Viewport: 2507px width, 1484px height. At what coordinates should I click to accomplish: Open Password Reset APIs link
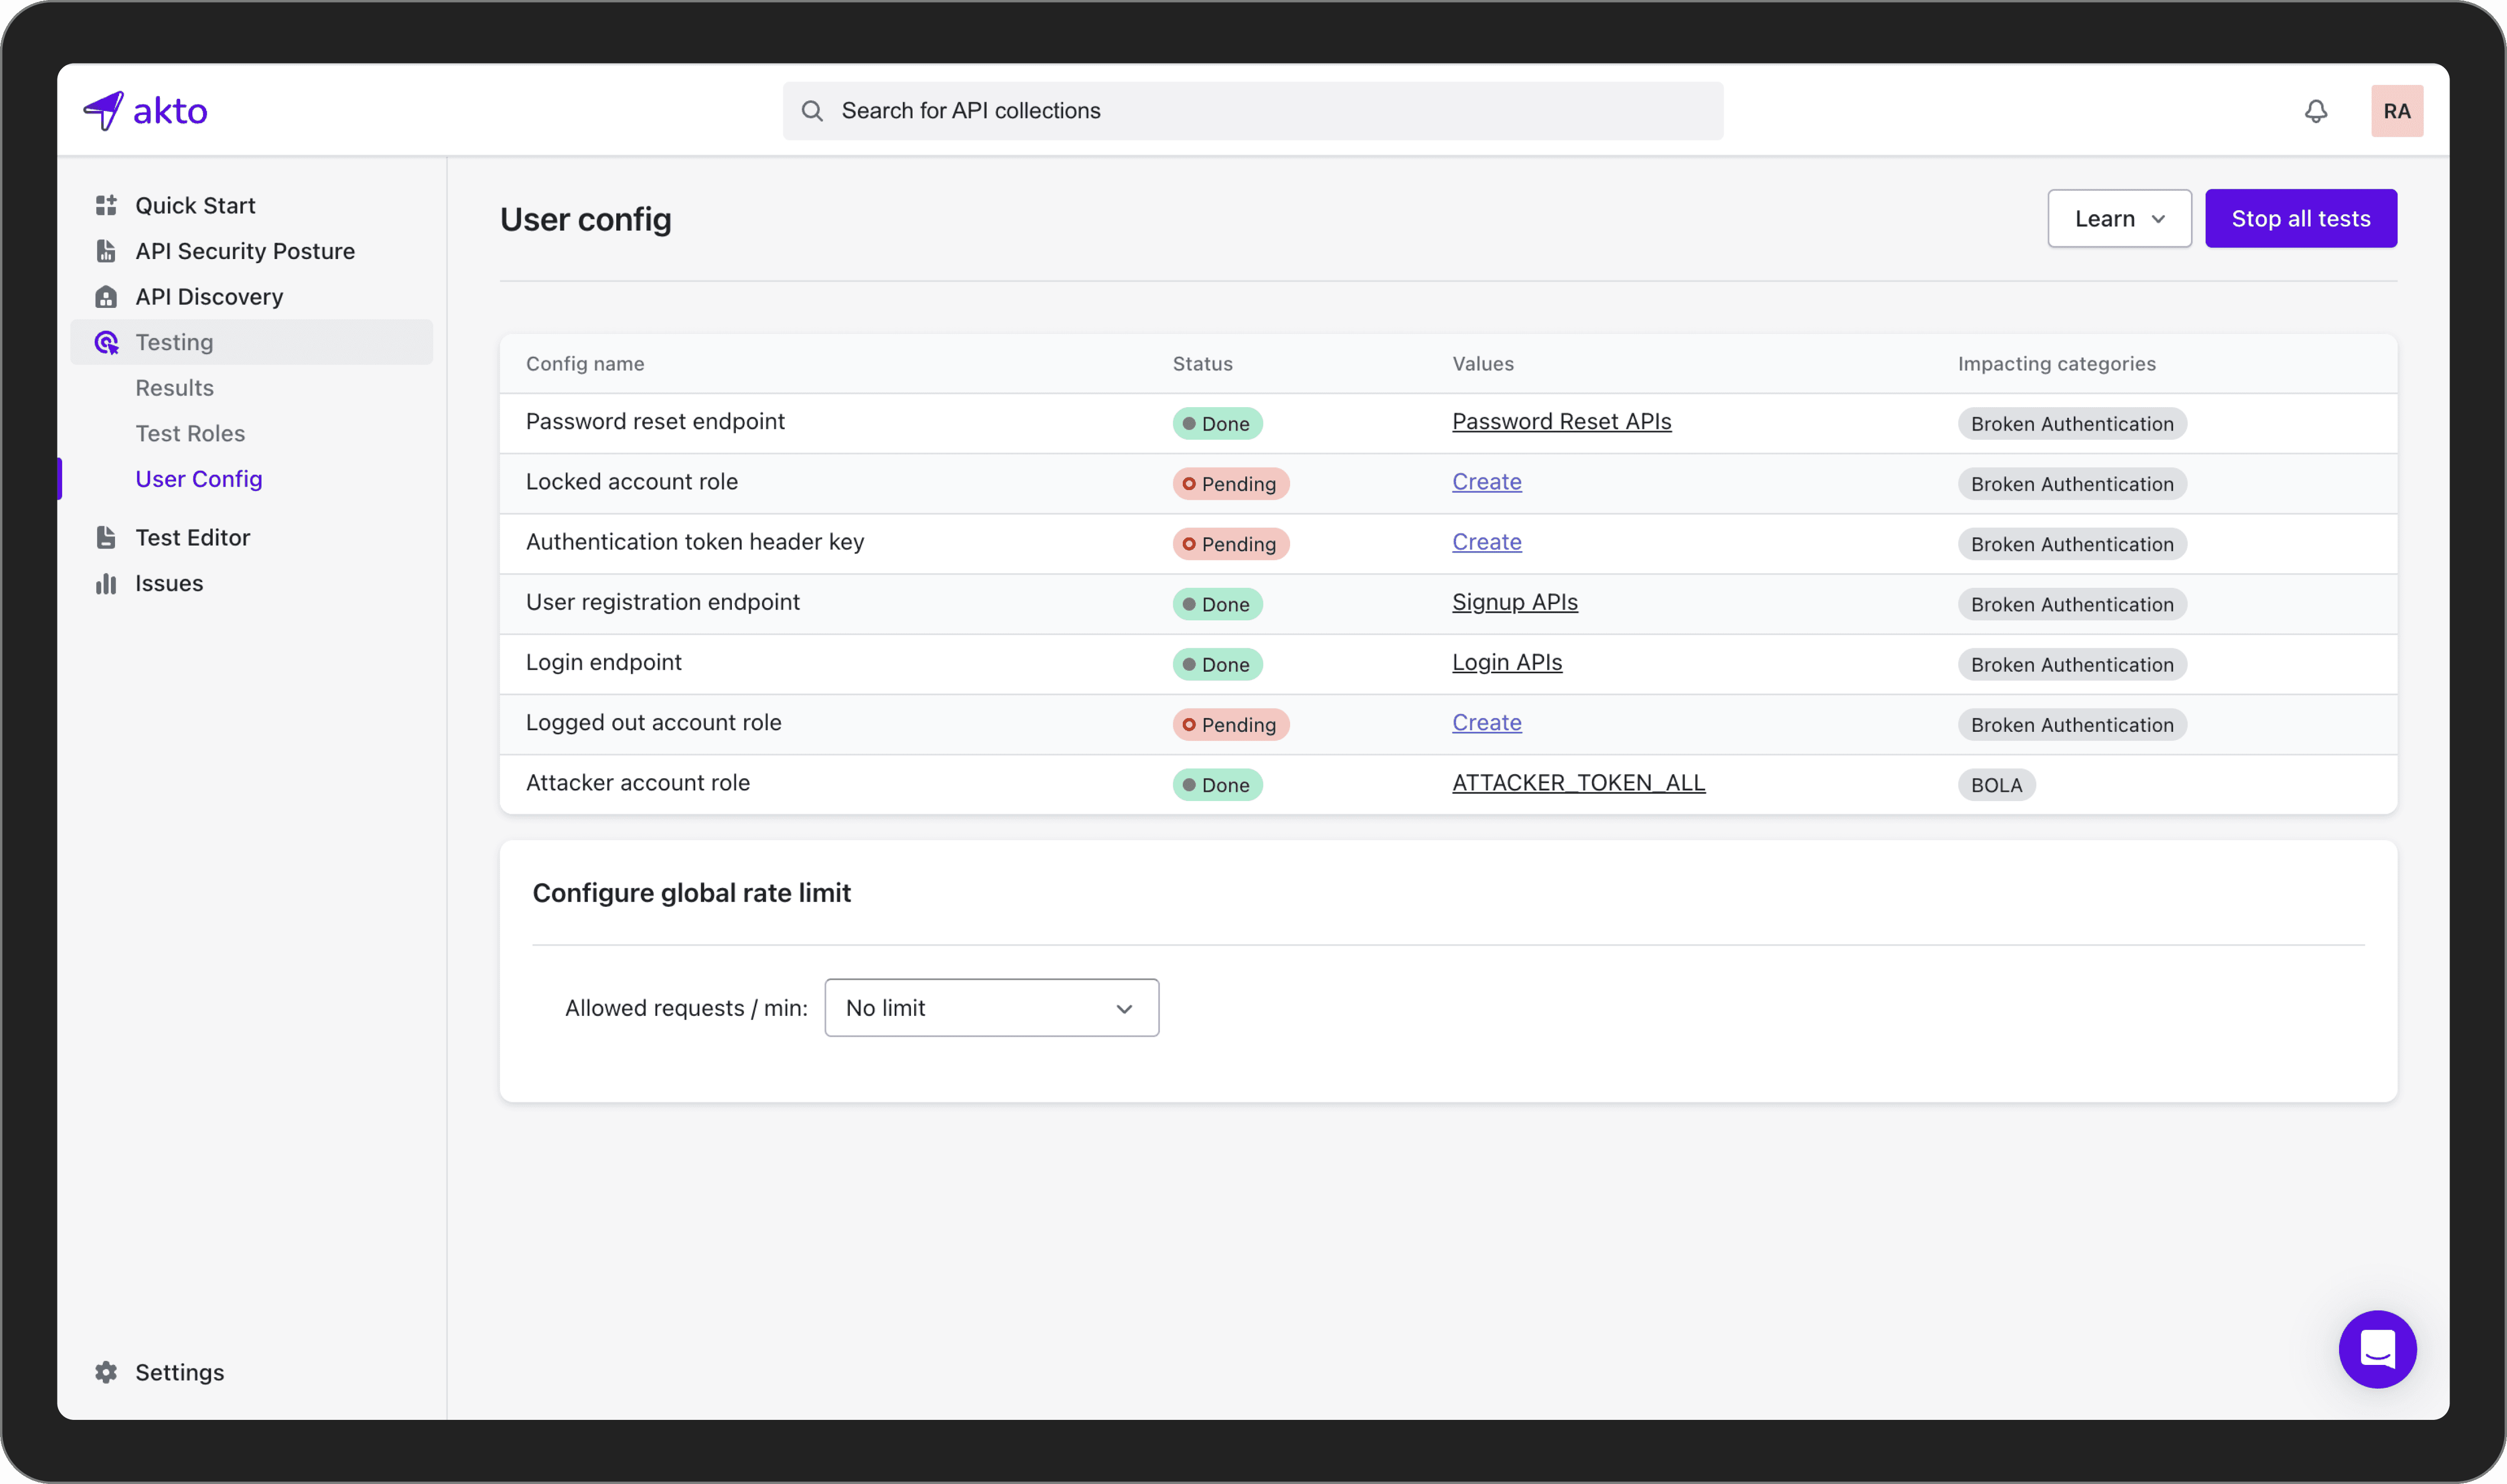[x=1560, y=420]
